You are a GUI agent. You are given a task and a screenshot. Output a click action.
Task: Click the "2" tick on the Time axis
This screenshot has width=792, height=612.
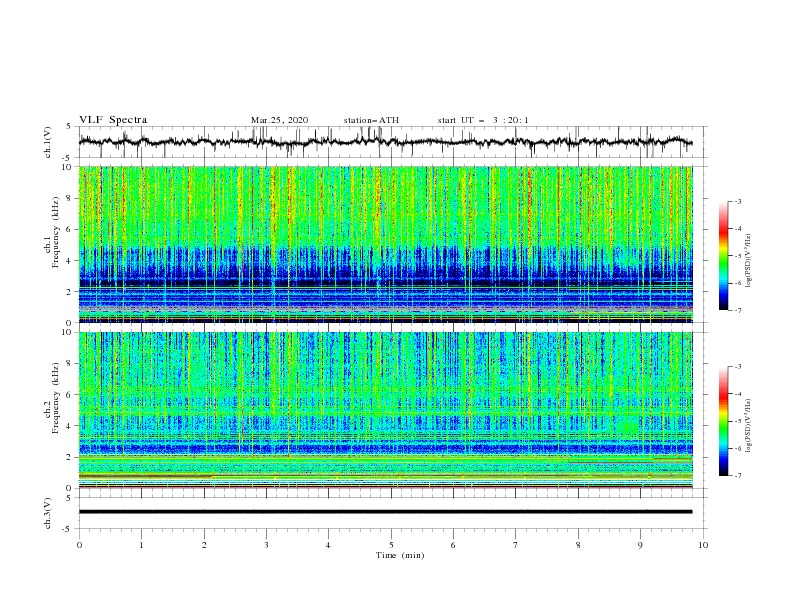[204, 545]
